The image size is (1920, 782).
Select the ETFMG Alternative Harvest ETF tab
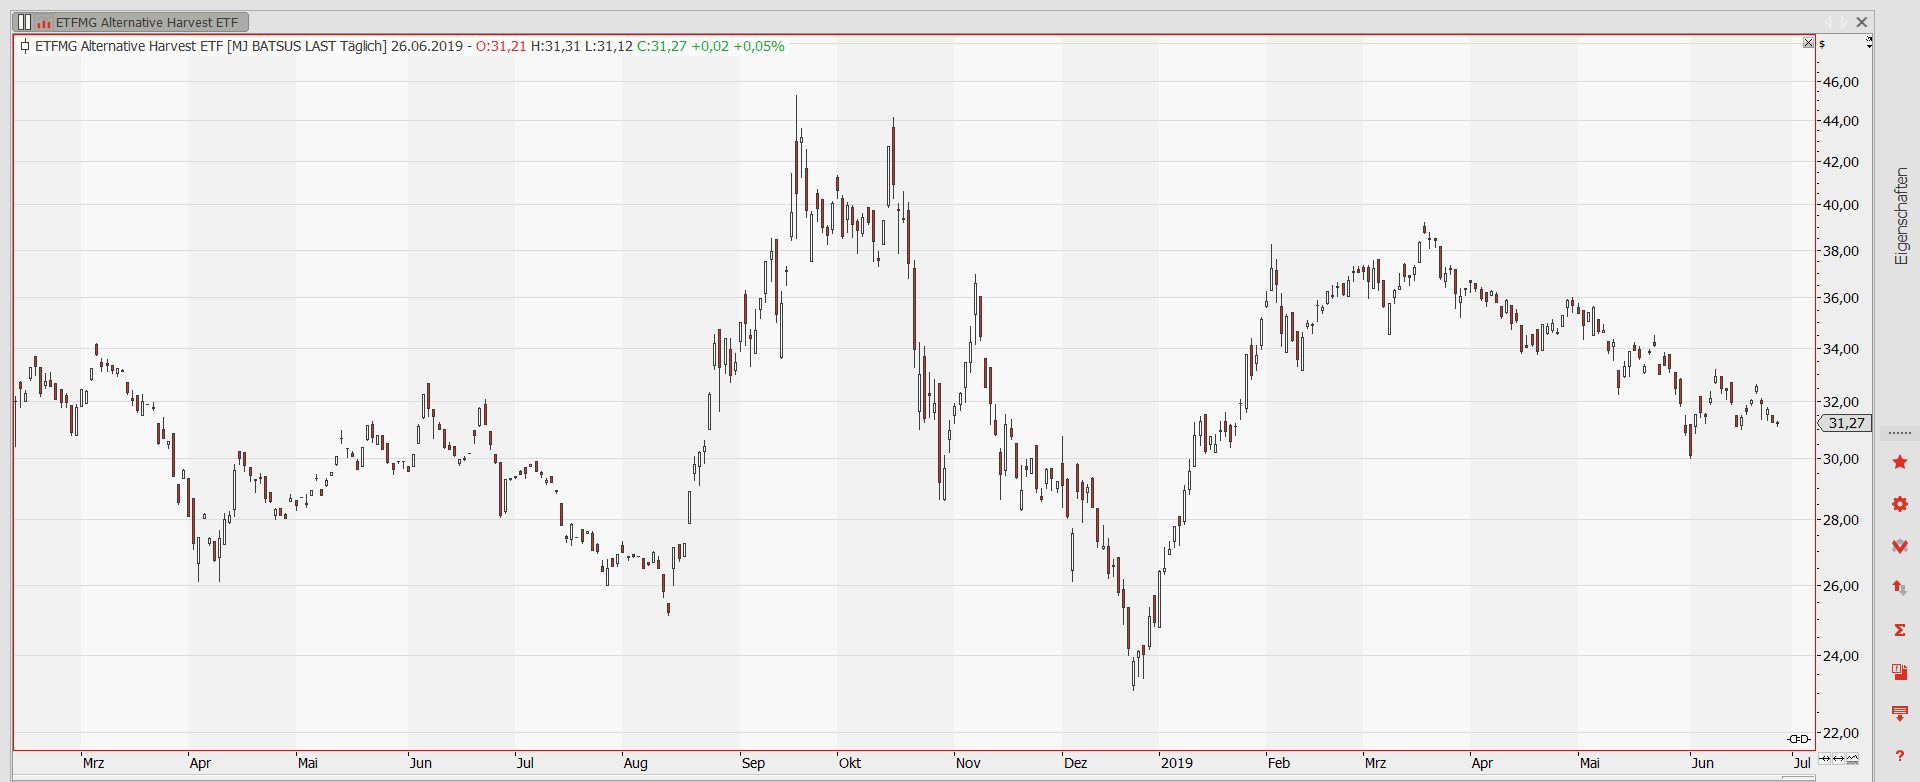tap(145, 22)
